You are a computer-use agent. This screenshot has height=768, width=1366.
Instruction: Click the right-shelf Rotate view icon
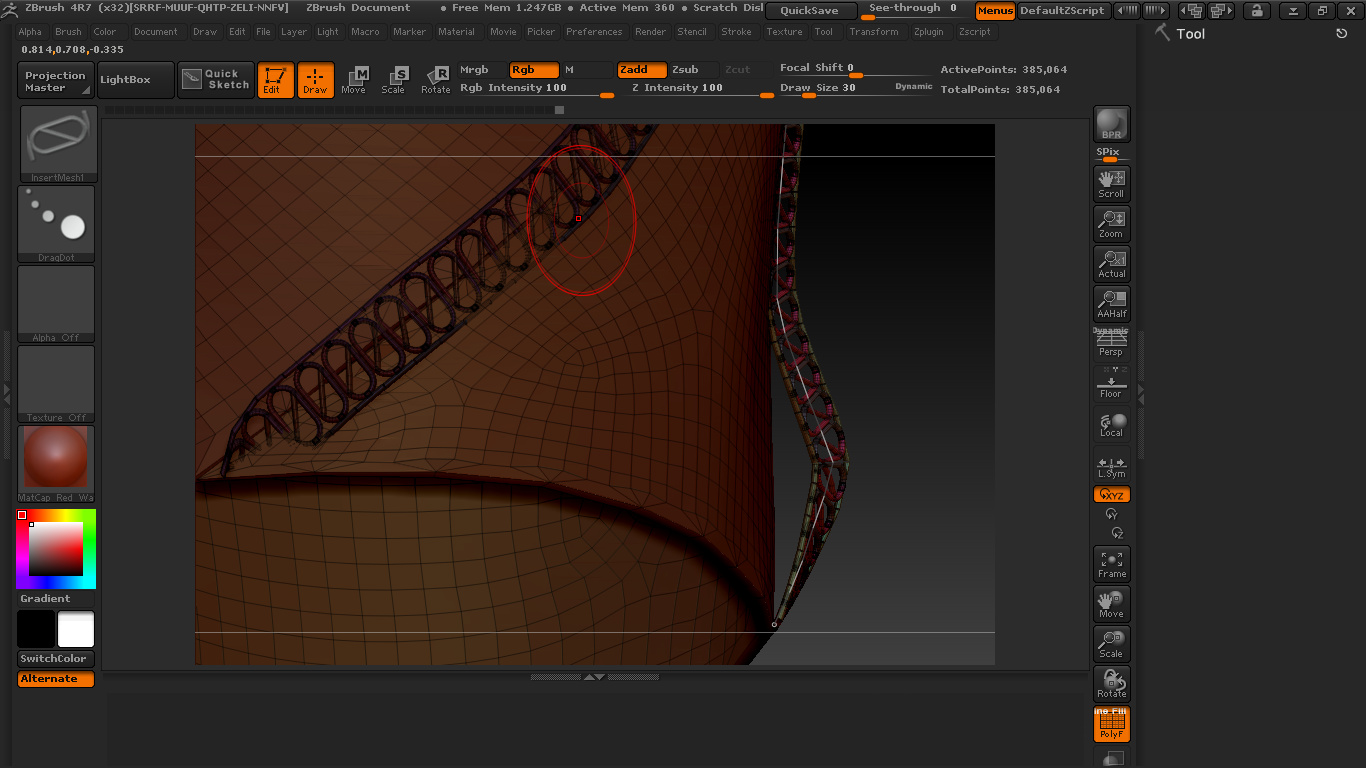point(1111,684)
